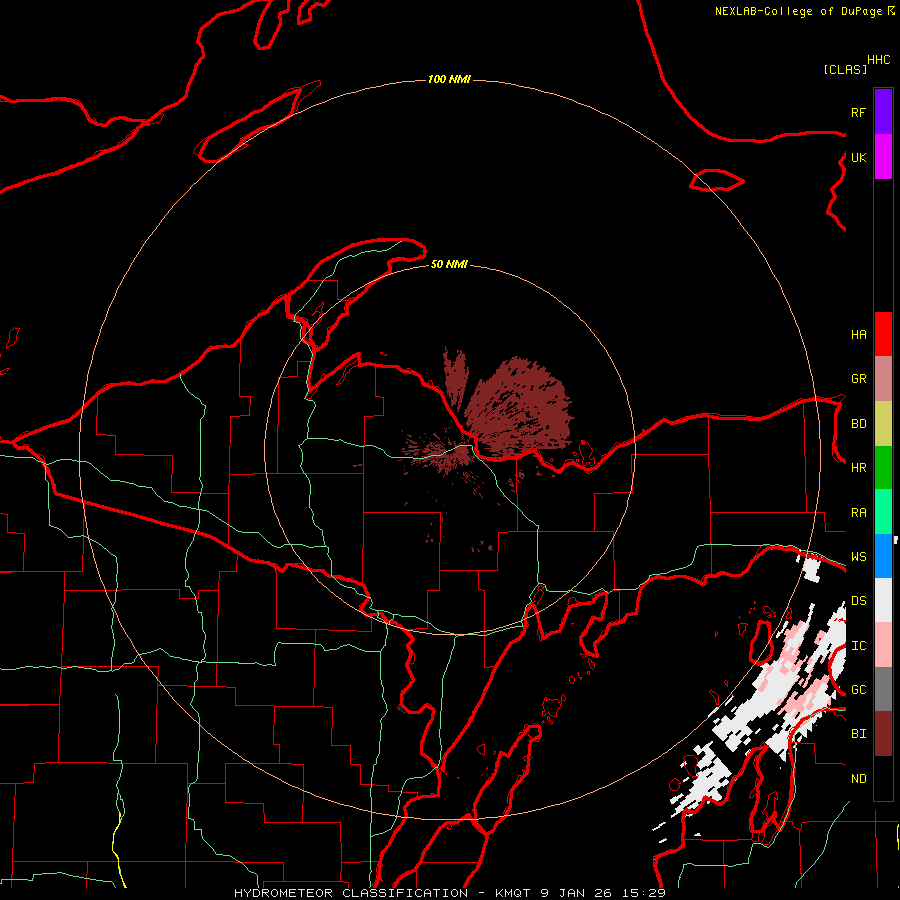
Task: Click the GC legend label
Action: [858, 689]
